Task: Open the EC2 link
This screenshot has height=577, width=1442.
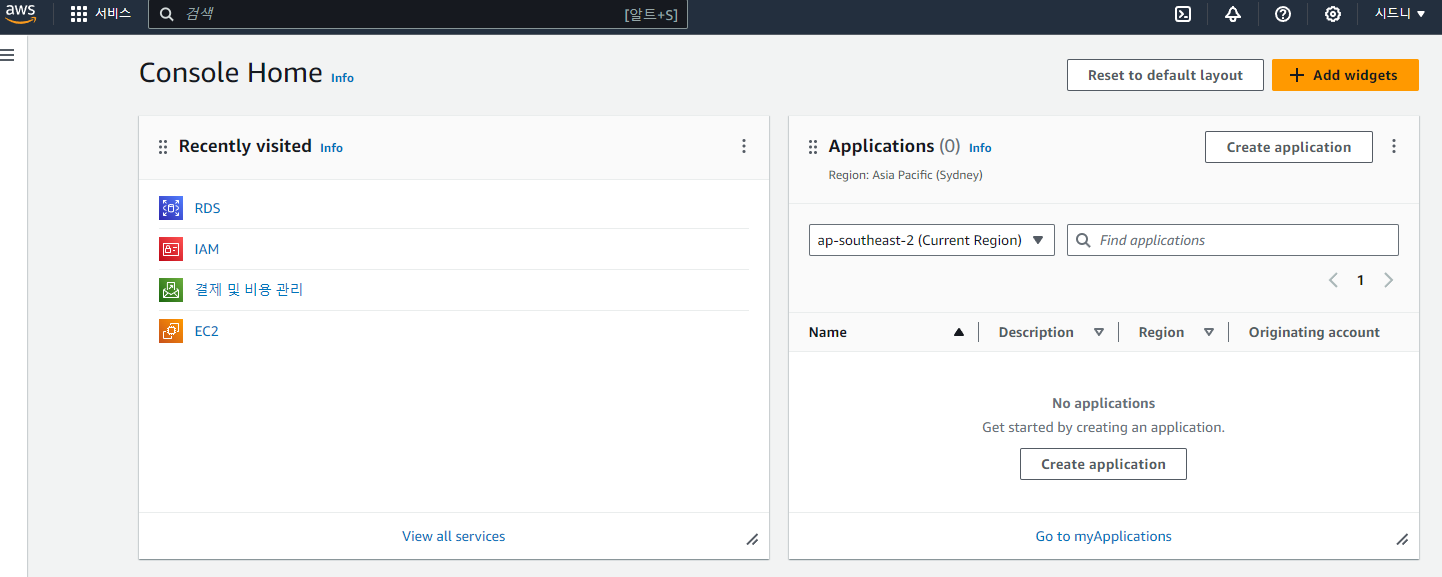Action: pyautogui.click(x=206, y=331)
